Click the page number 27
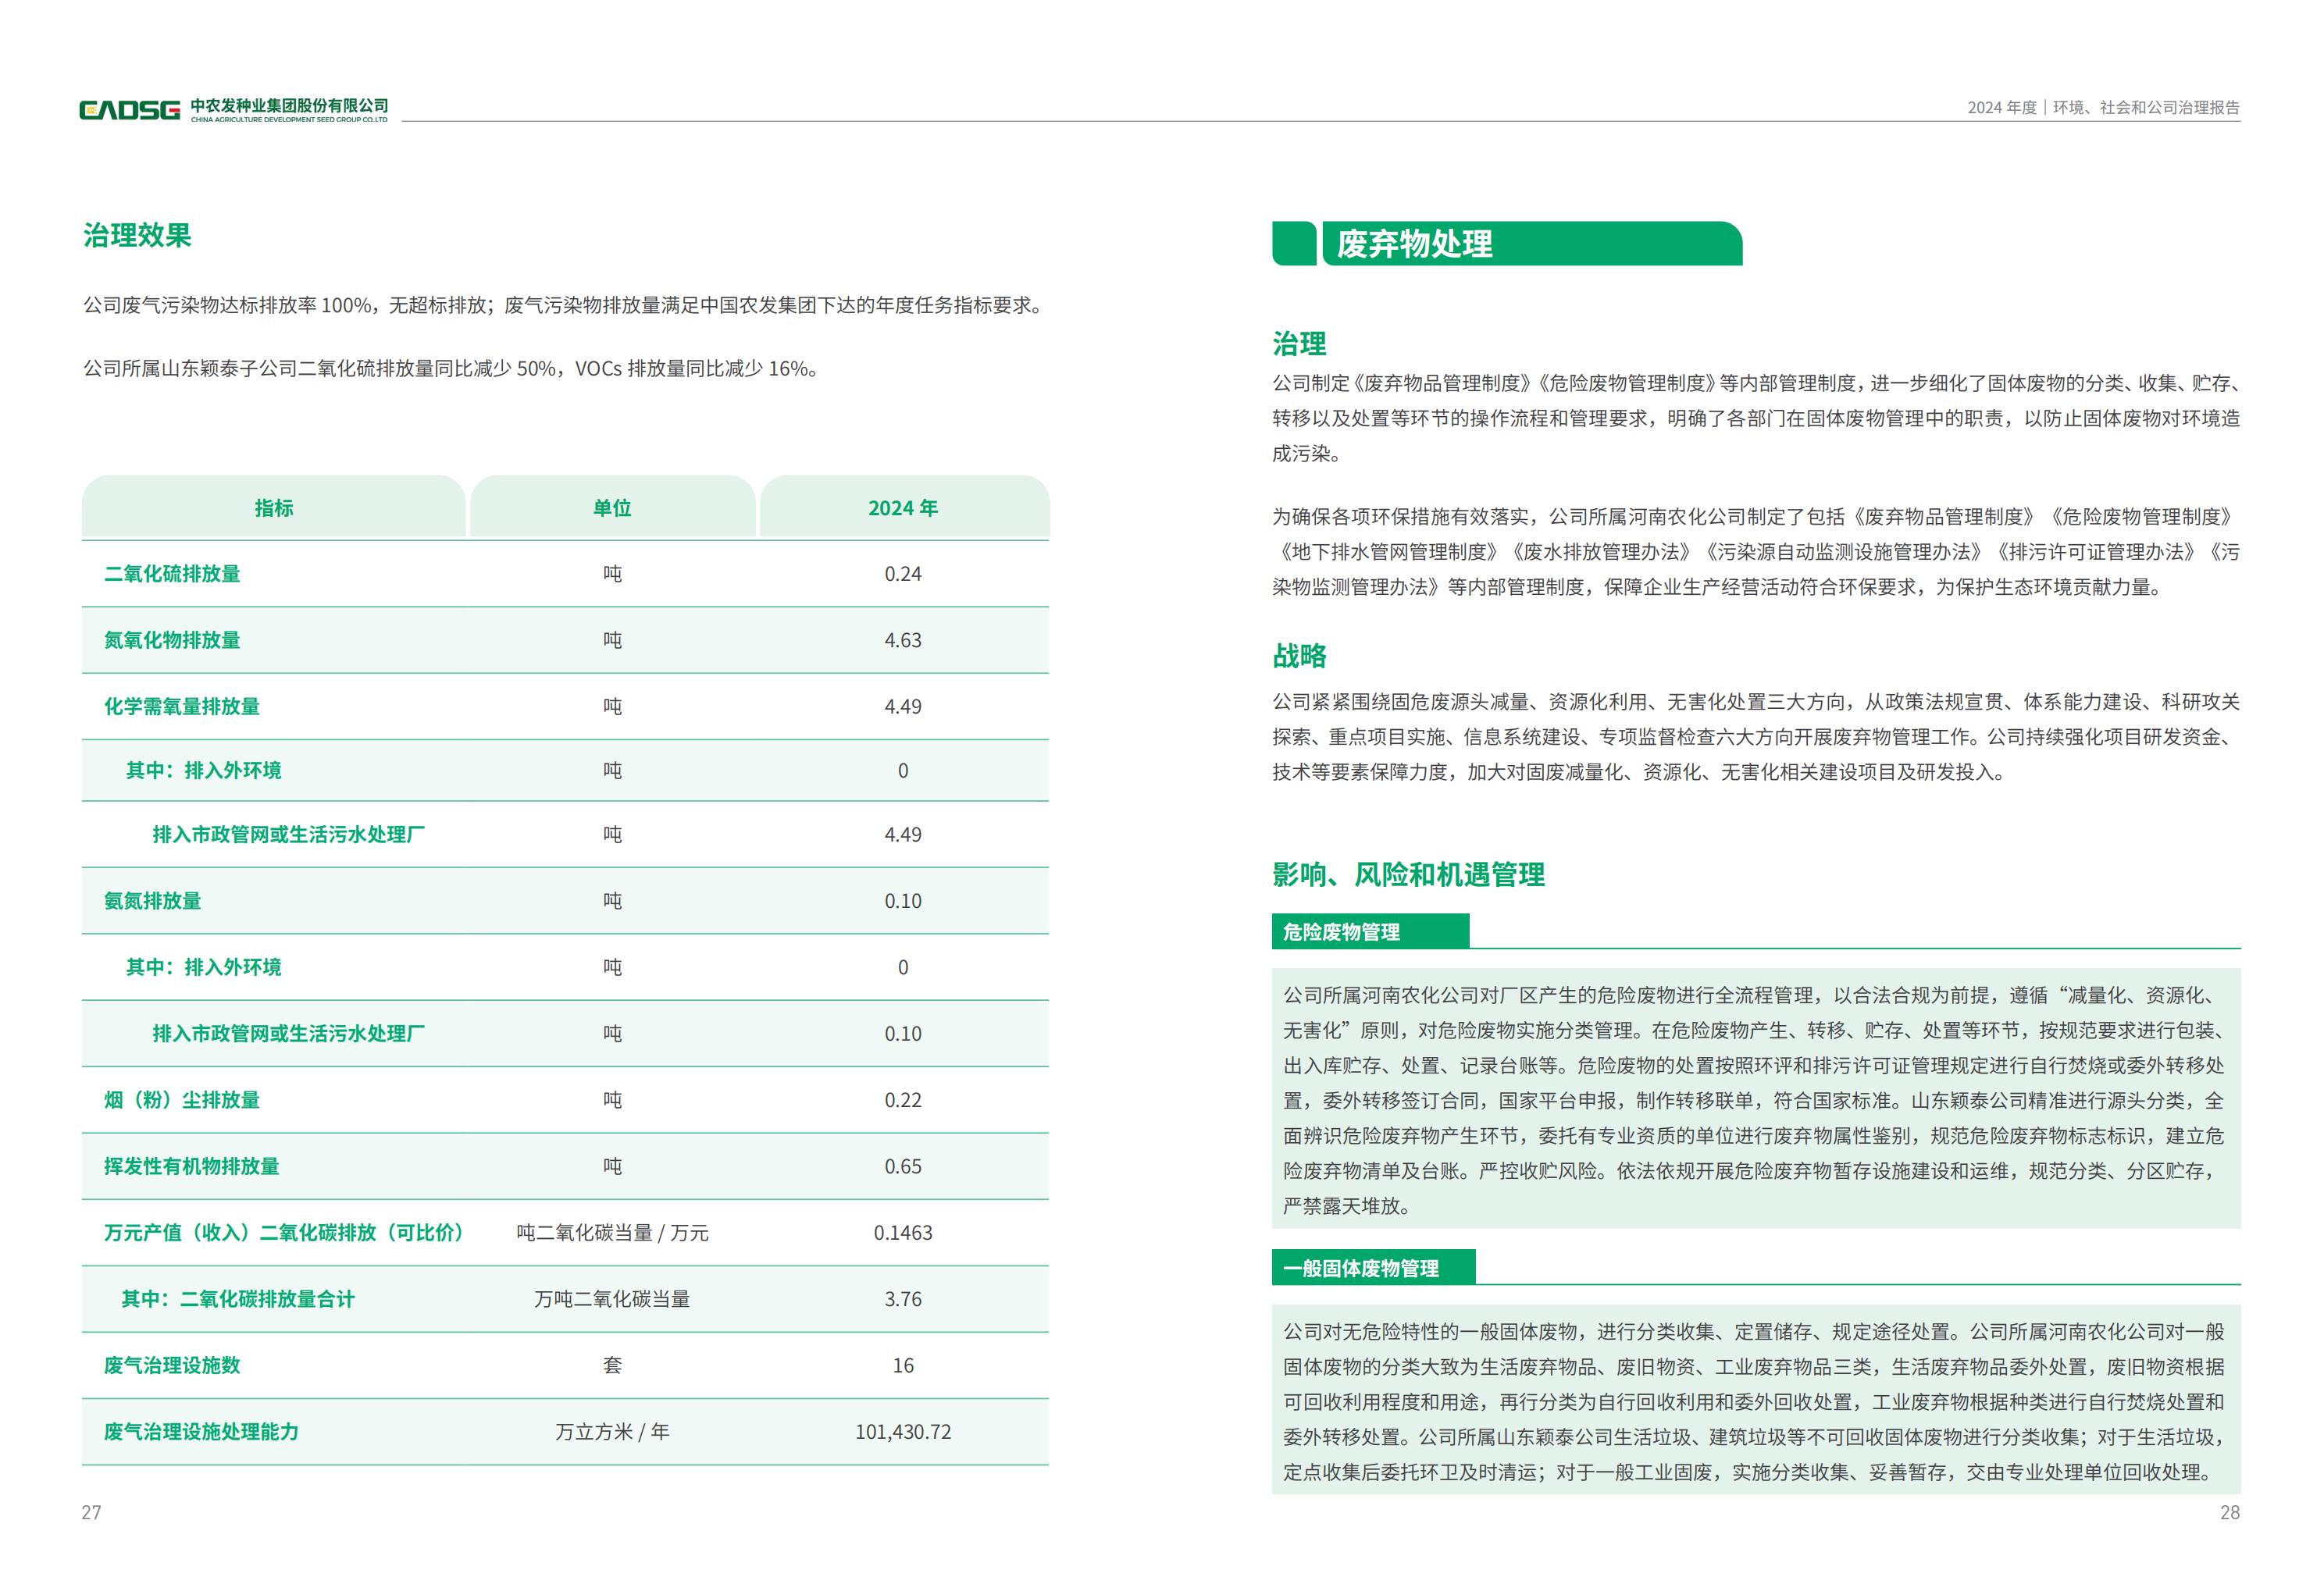2324x1577 pixels. [91, 1513]
